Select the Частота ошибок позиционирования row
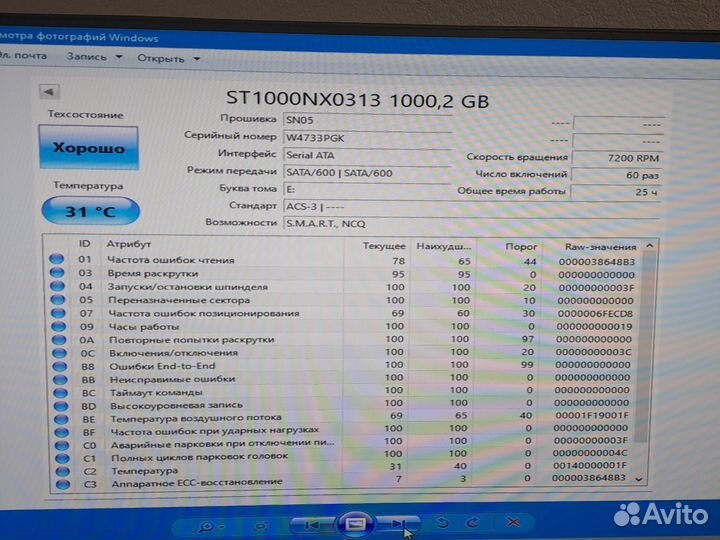This screenshot has width=720, height=540. (x=344, y=313)
